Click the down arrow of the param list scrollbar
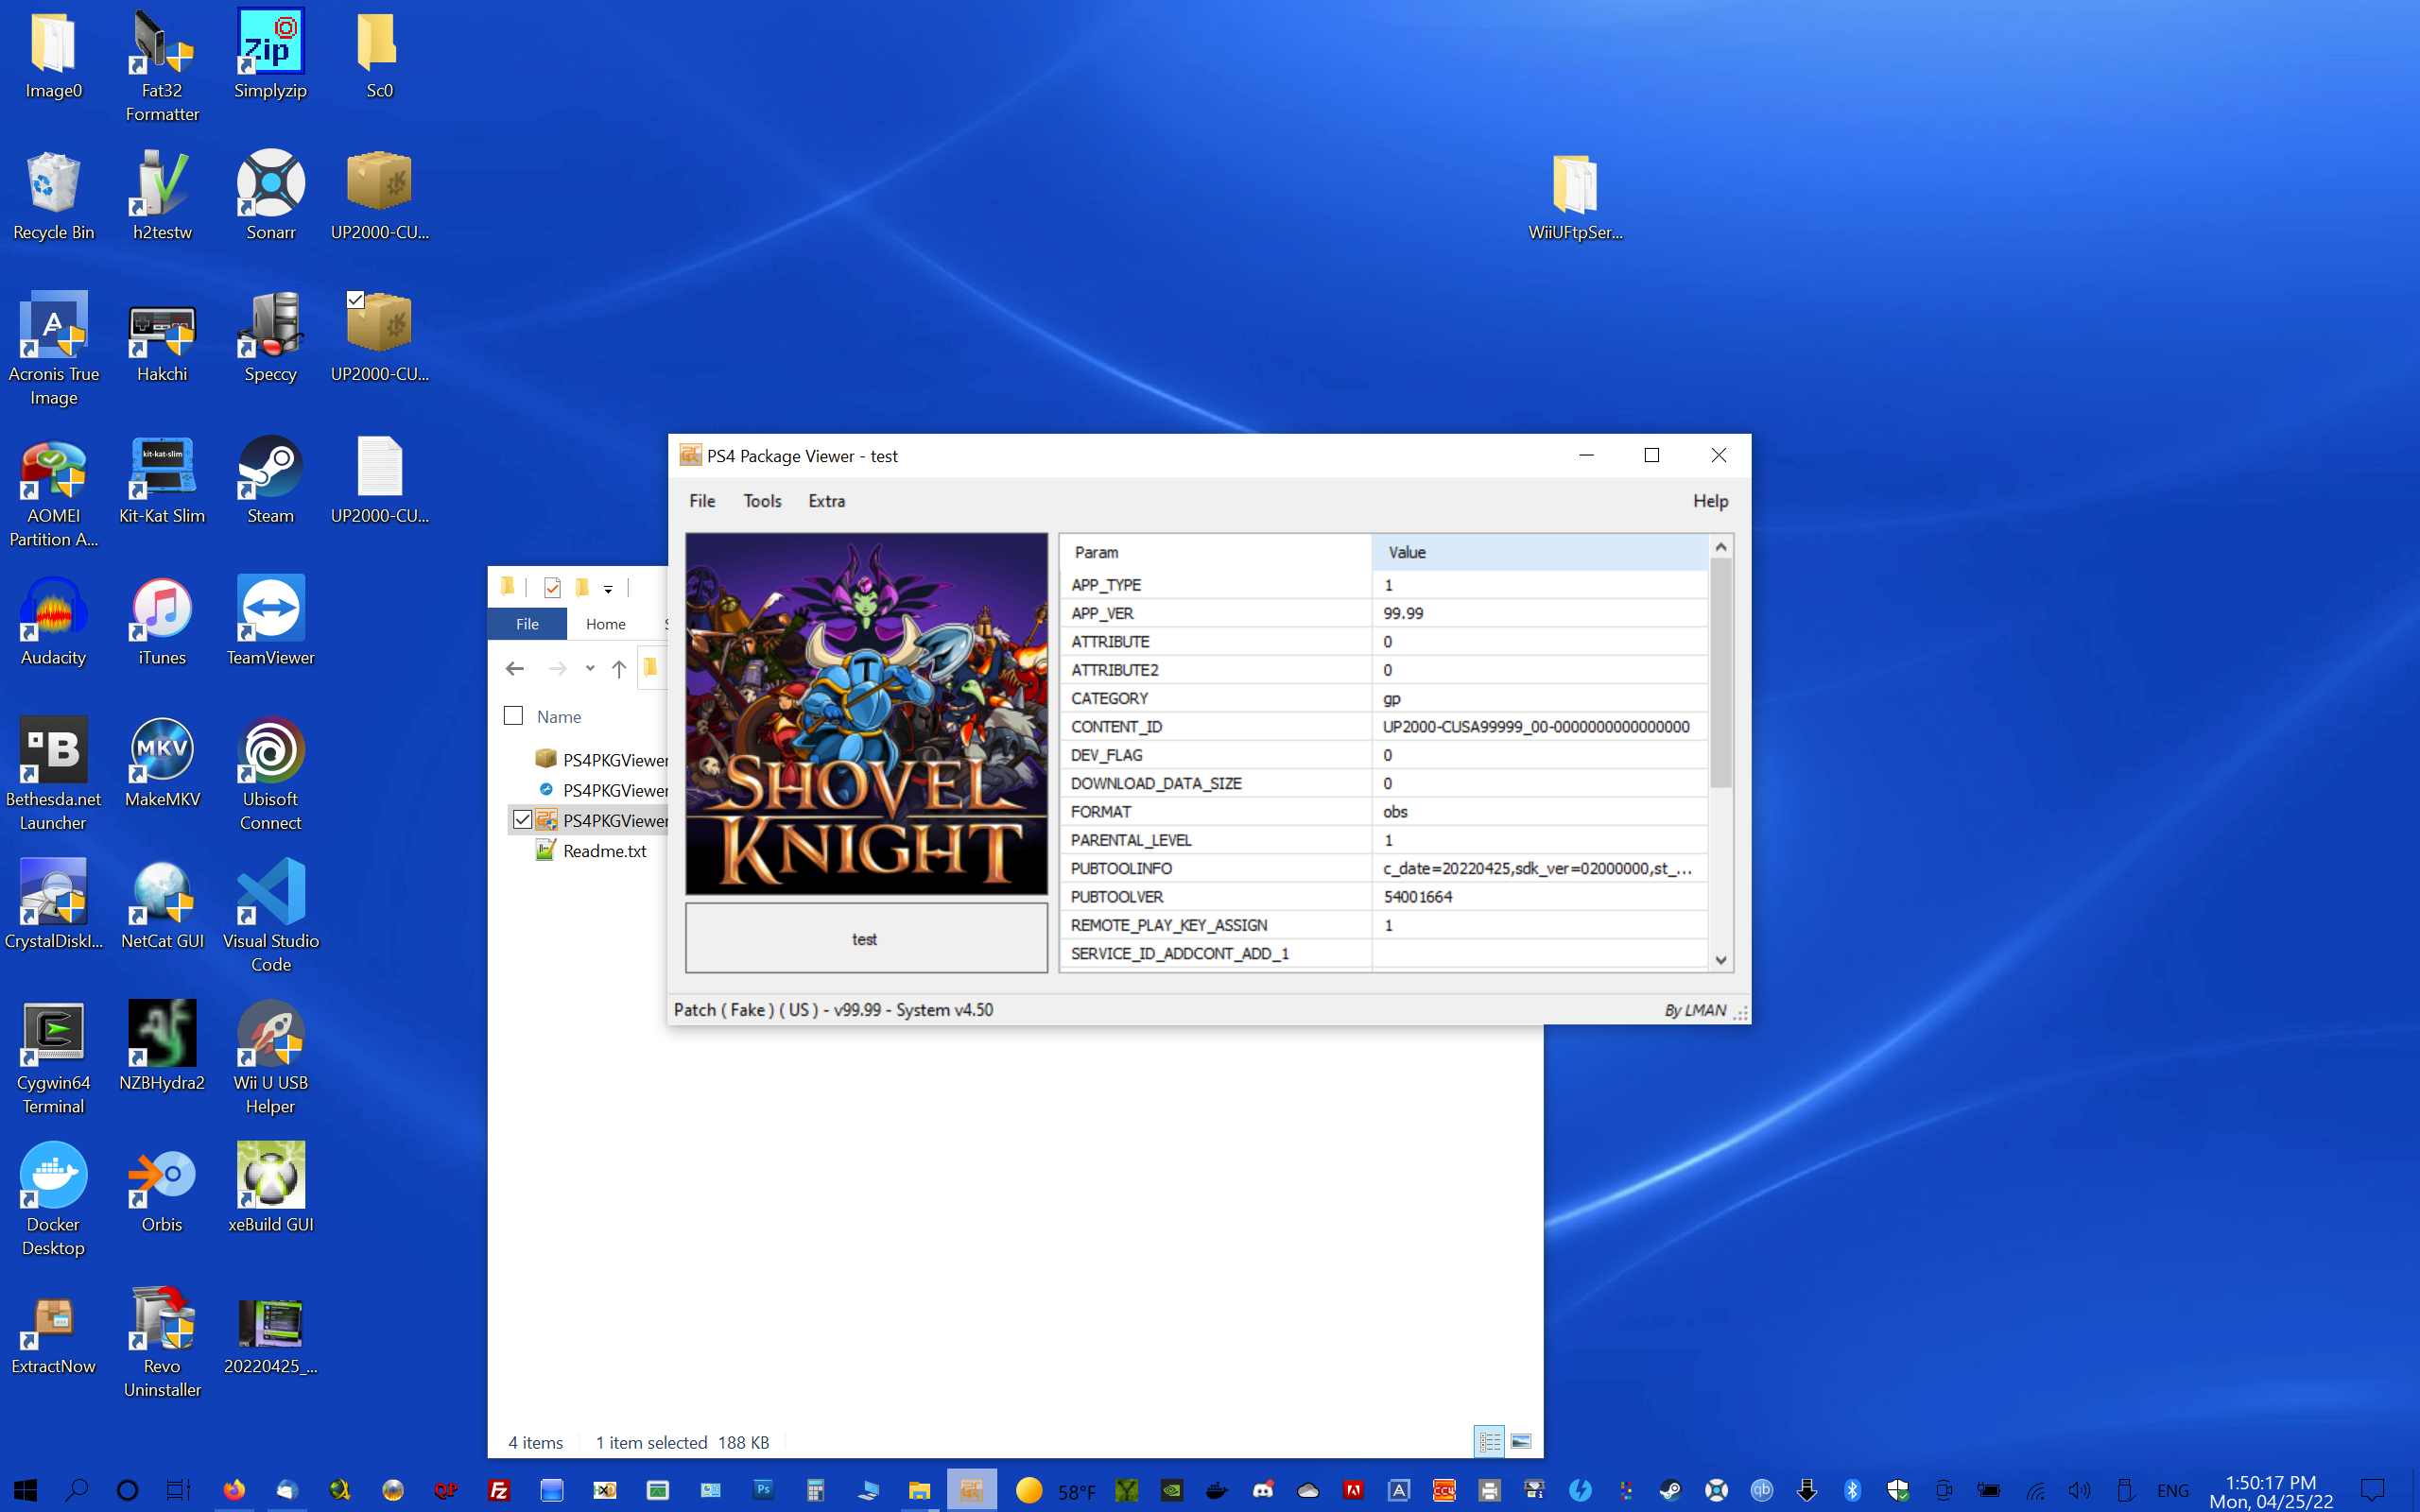The height and width of the screenshot is (1512, 2420). [1720, 960]
